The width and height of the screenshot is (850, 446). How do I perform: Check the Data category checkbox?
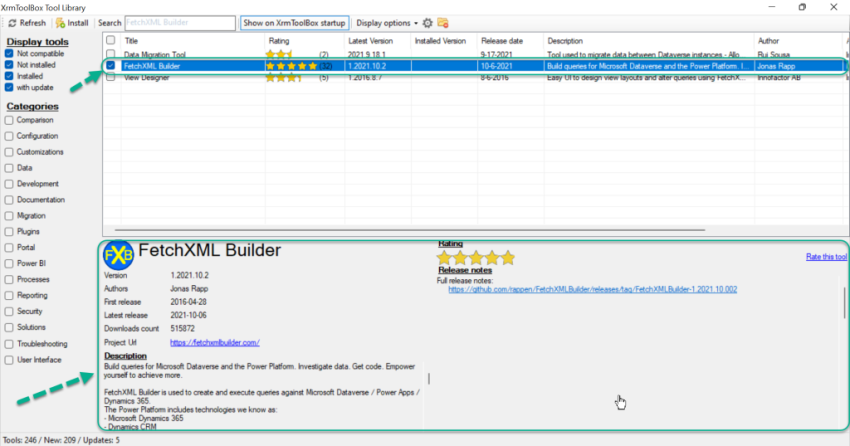(x=9, y=168)
